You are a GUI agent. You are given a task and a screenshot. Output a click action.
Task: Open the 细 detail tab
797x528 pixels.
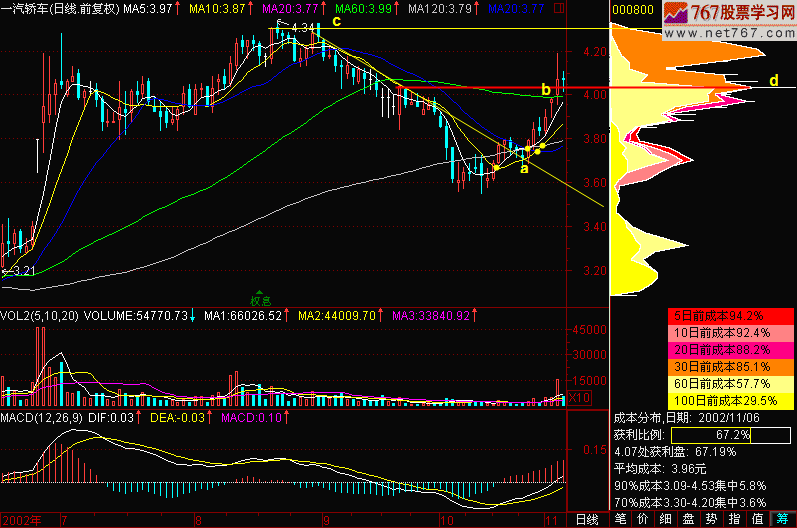point(666,519)
